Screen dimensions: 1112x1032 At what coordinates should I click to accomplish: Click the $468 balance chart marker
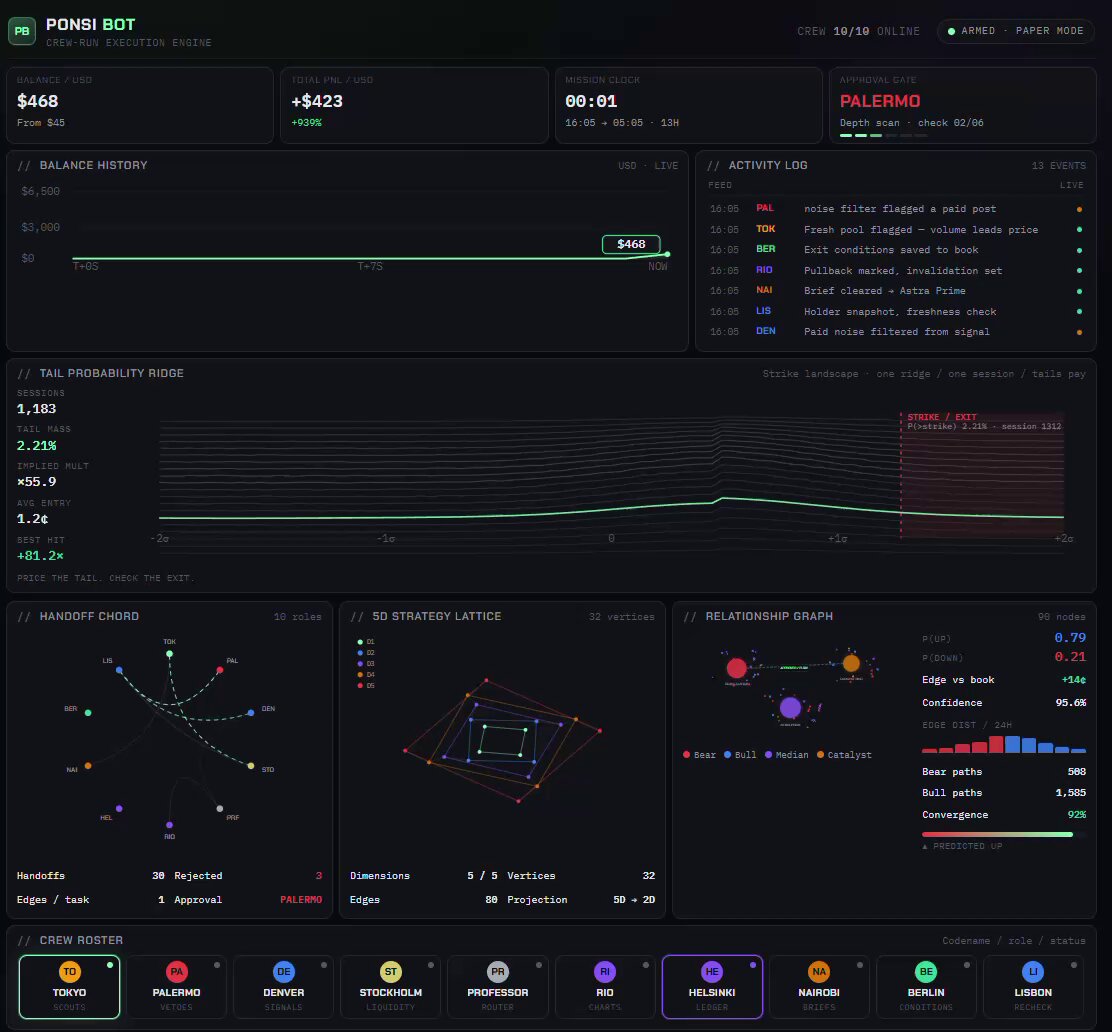[631, 244]
